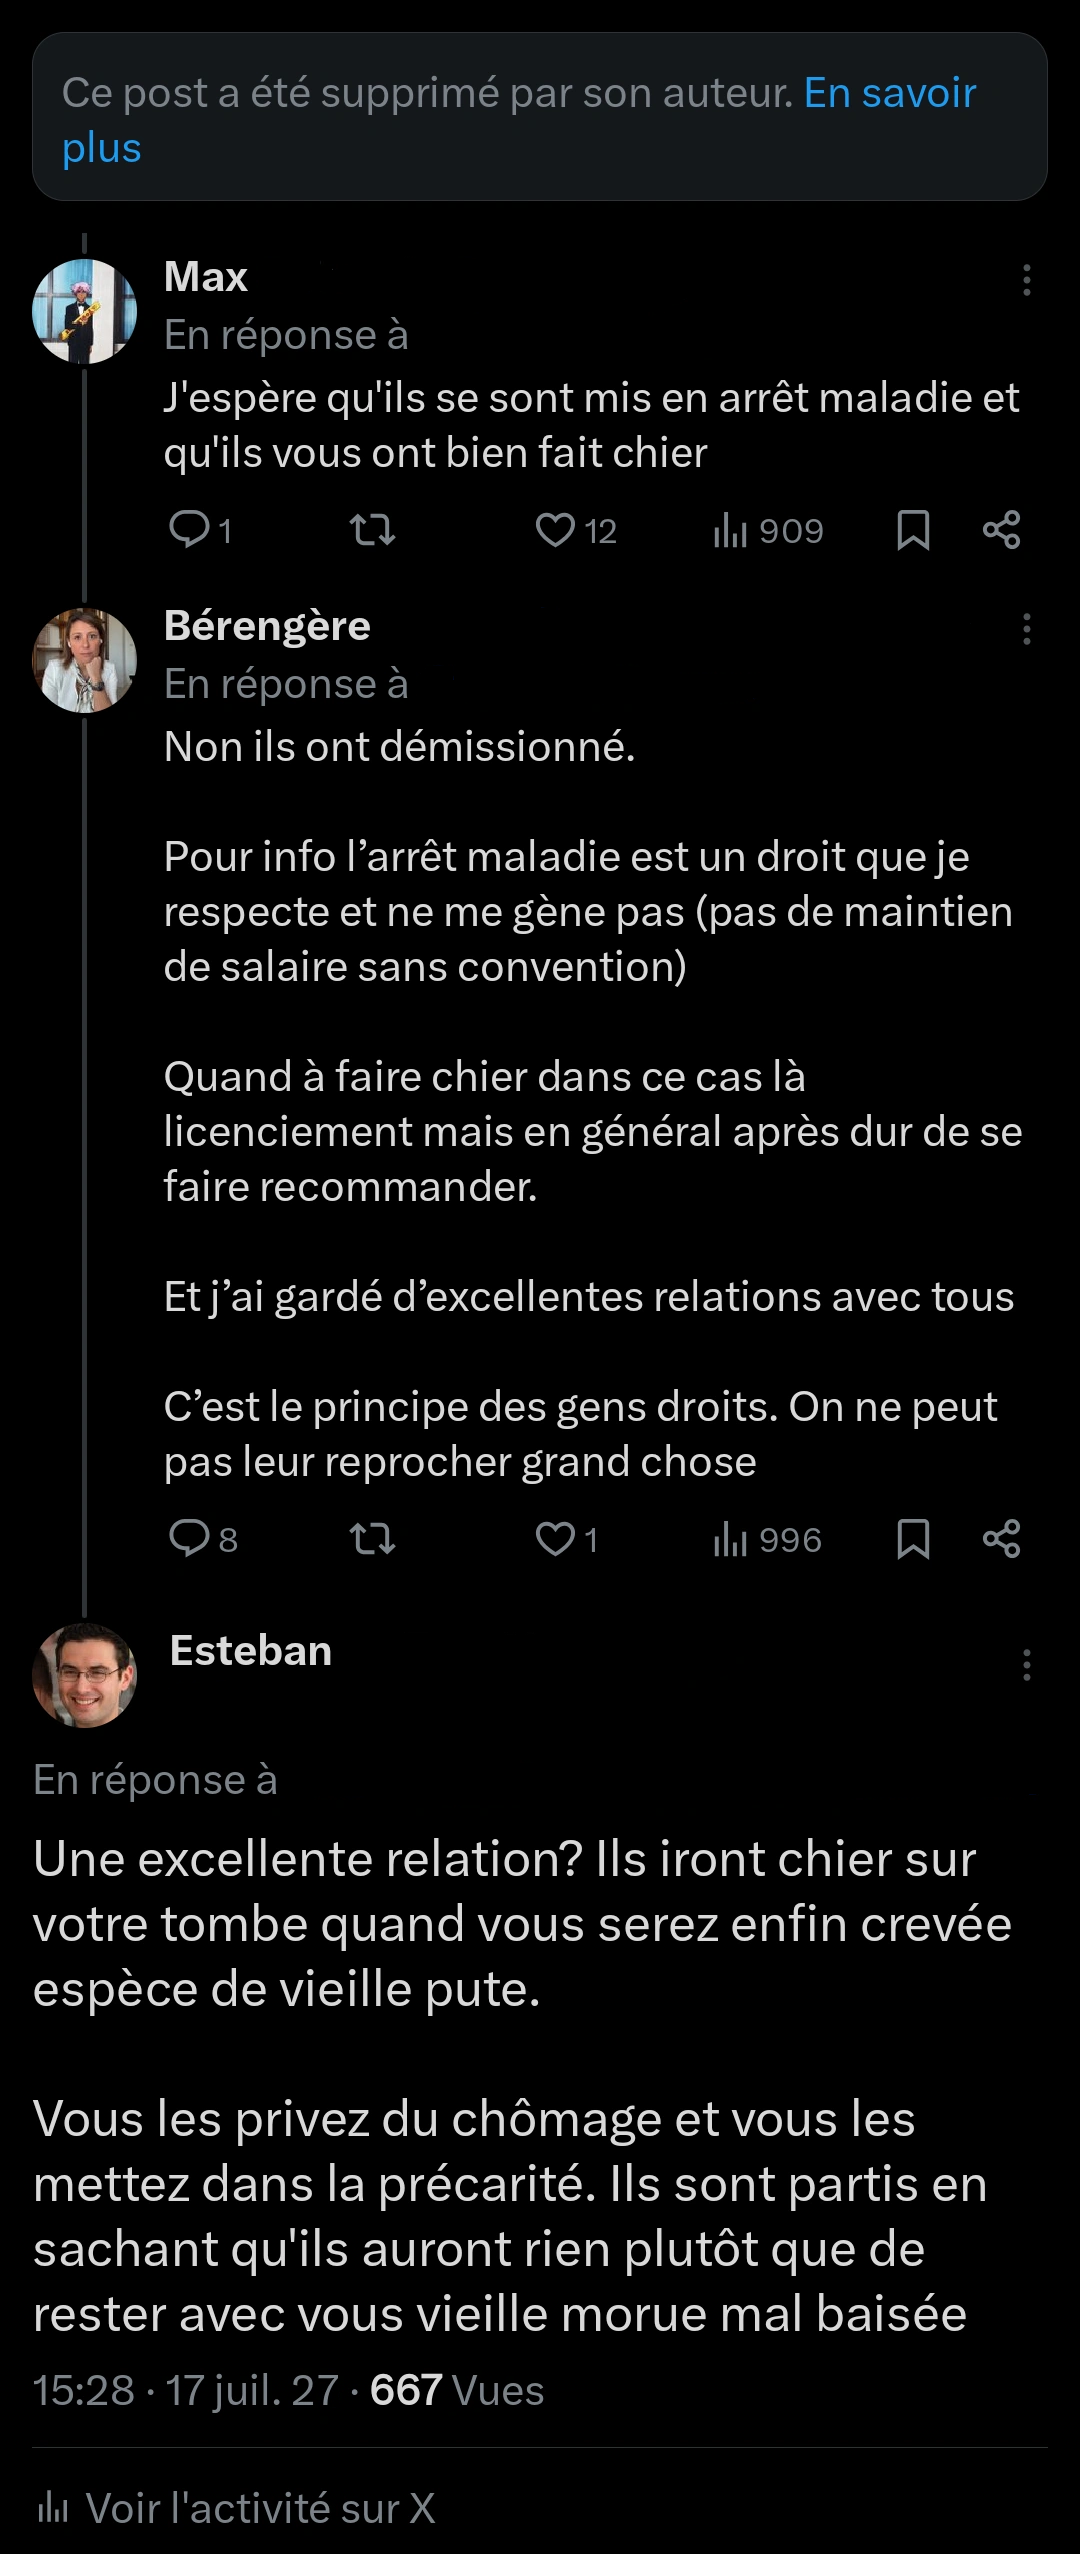This screenshot has width=1080, height=2554.
Task: Open Esteban's profile name
Action: [251, 1650]
